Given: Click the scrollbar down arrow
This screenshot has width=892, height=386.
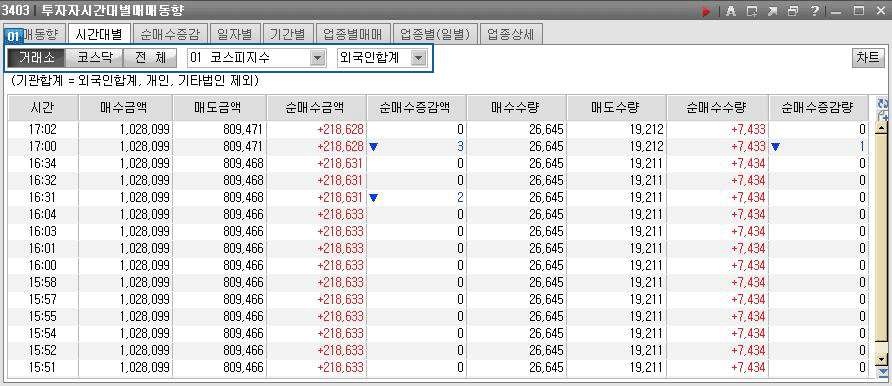Looking at the screenshot, I should tap(883, 359).
